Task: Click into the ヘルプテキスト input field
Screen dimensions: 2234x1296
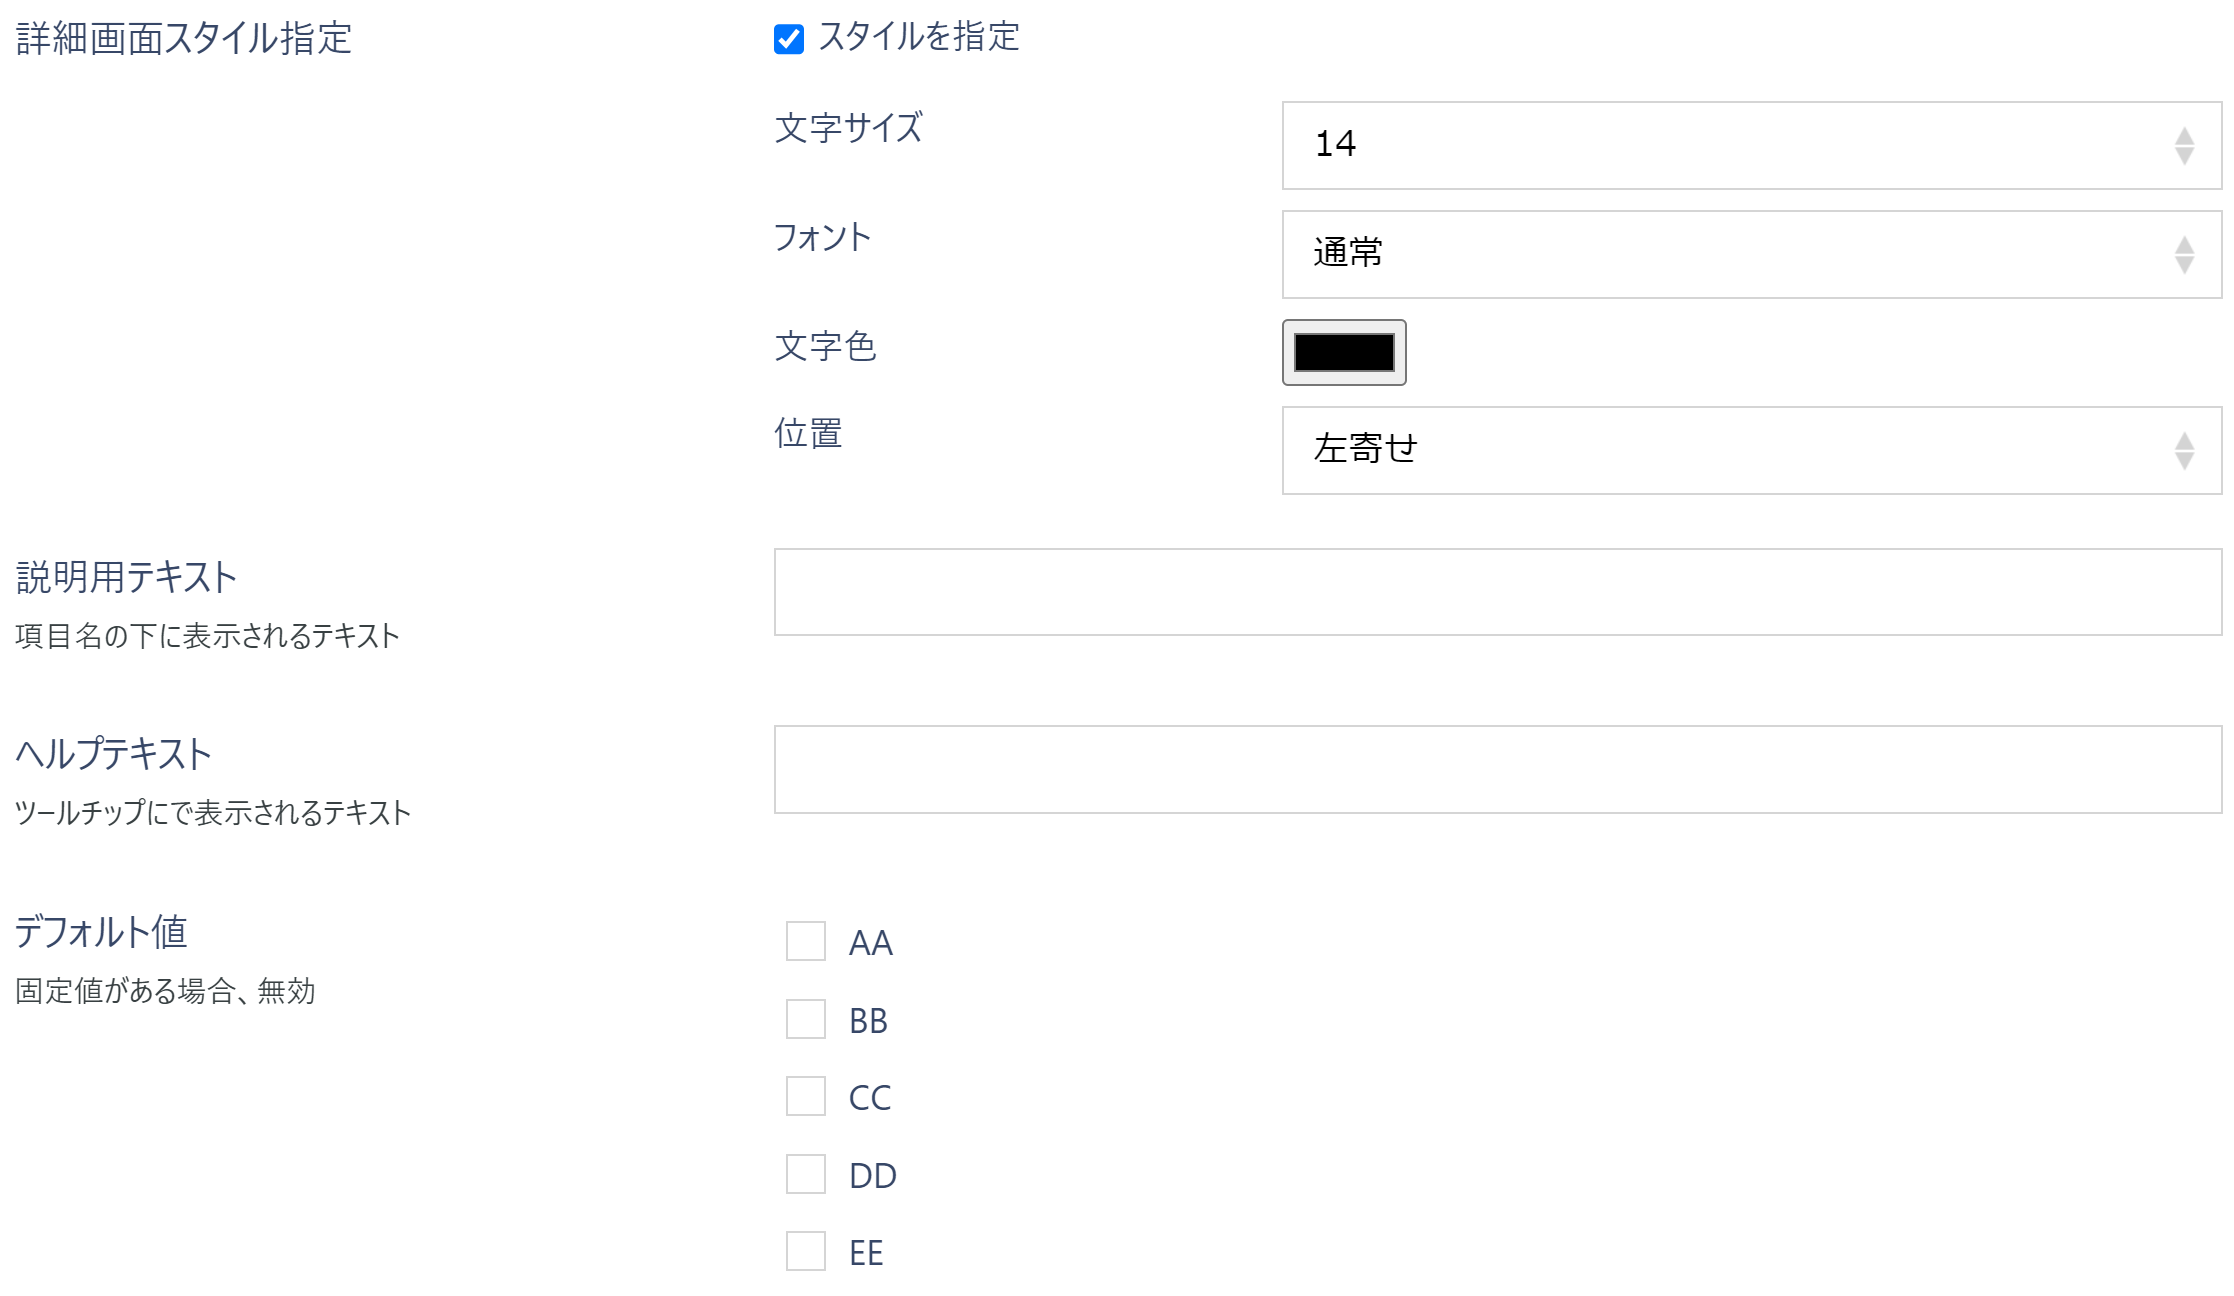Action: 1497,769
